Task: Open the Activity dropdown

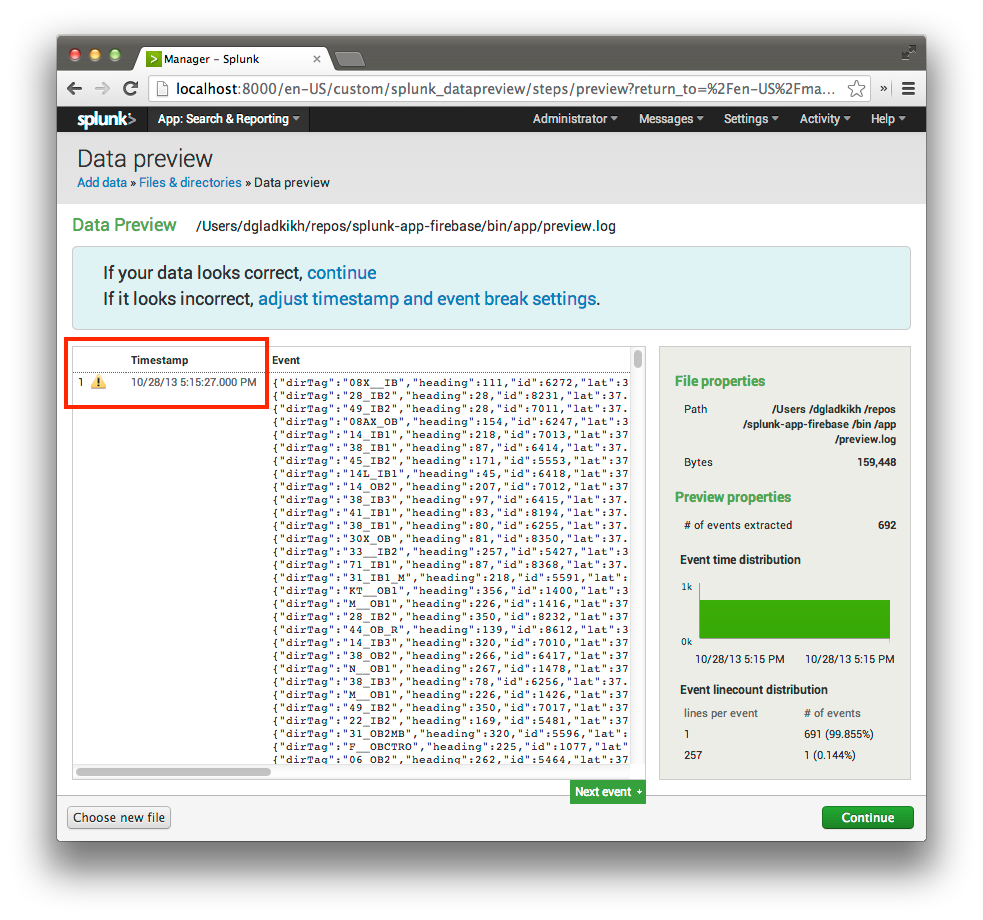Action: coord(825,119)
